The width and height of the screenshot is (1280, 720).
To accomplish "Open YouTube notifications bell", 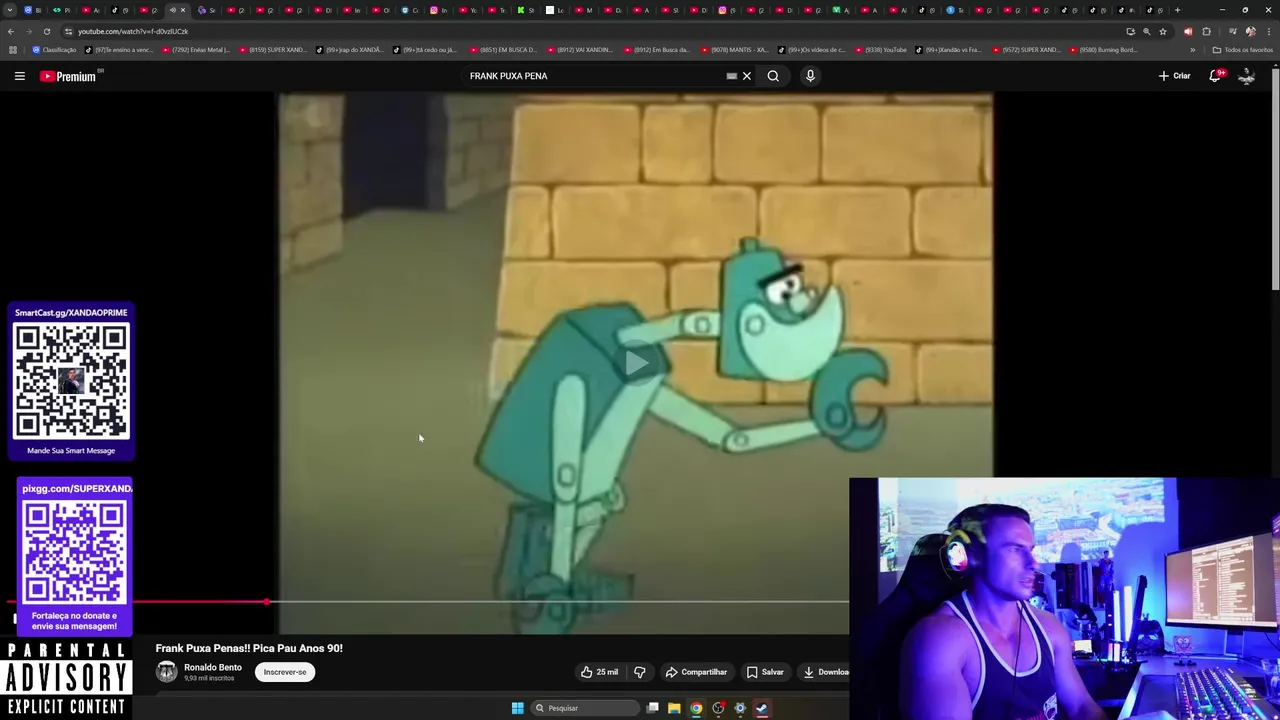I will click(1216, 76).
